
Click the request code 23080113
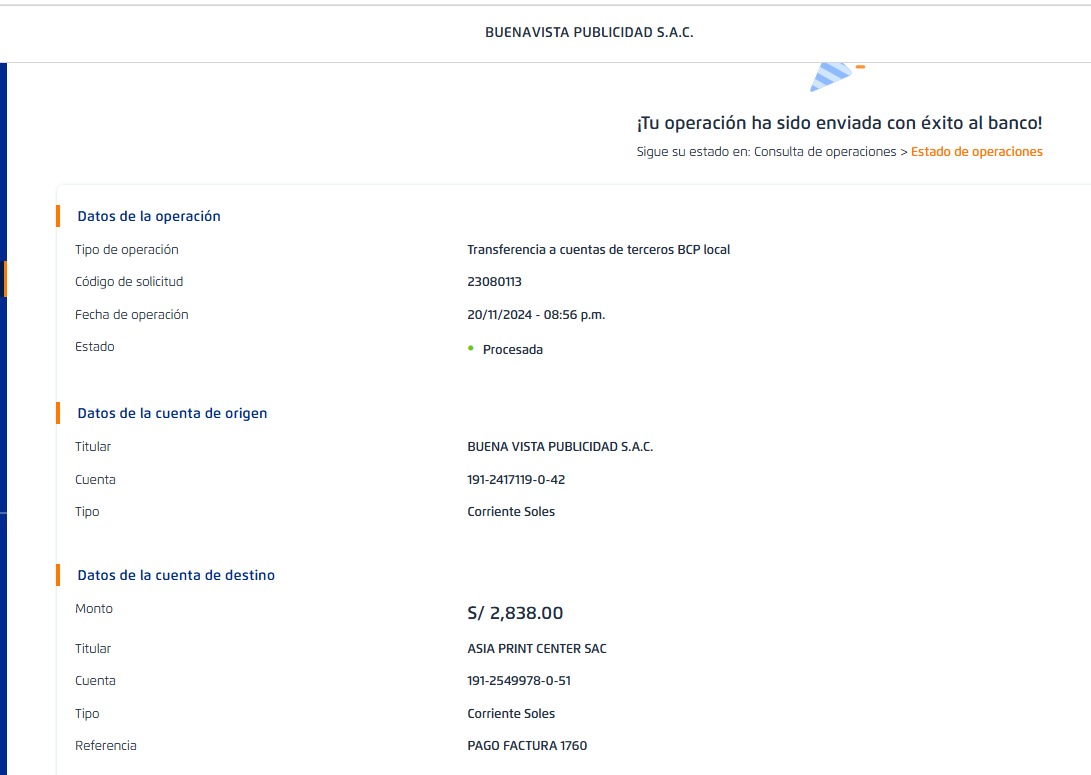coord(494,282)
